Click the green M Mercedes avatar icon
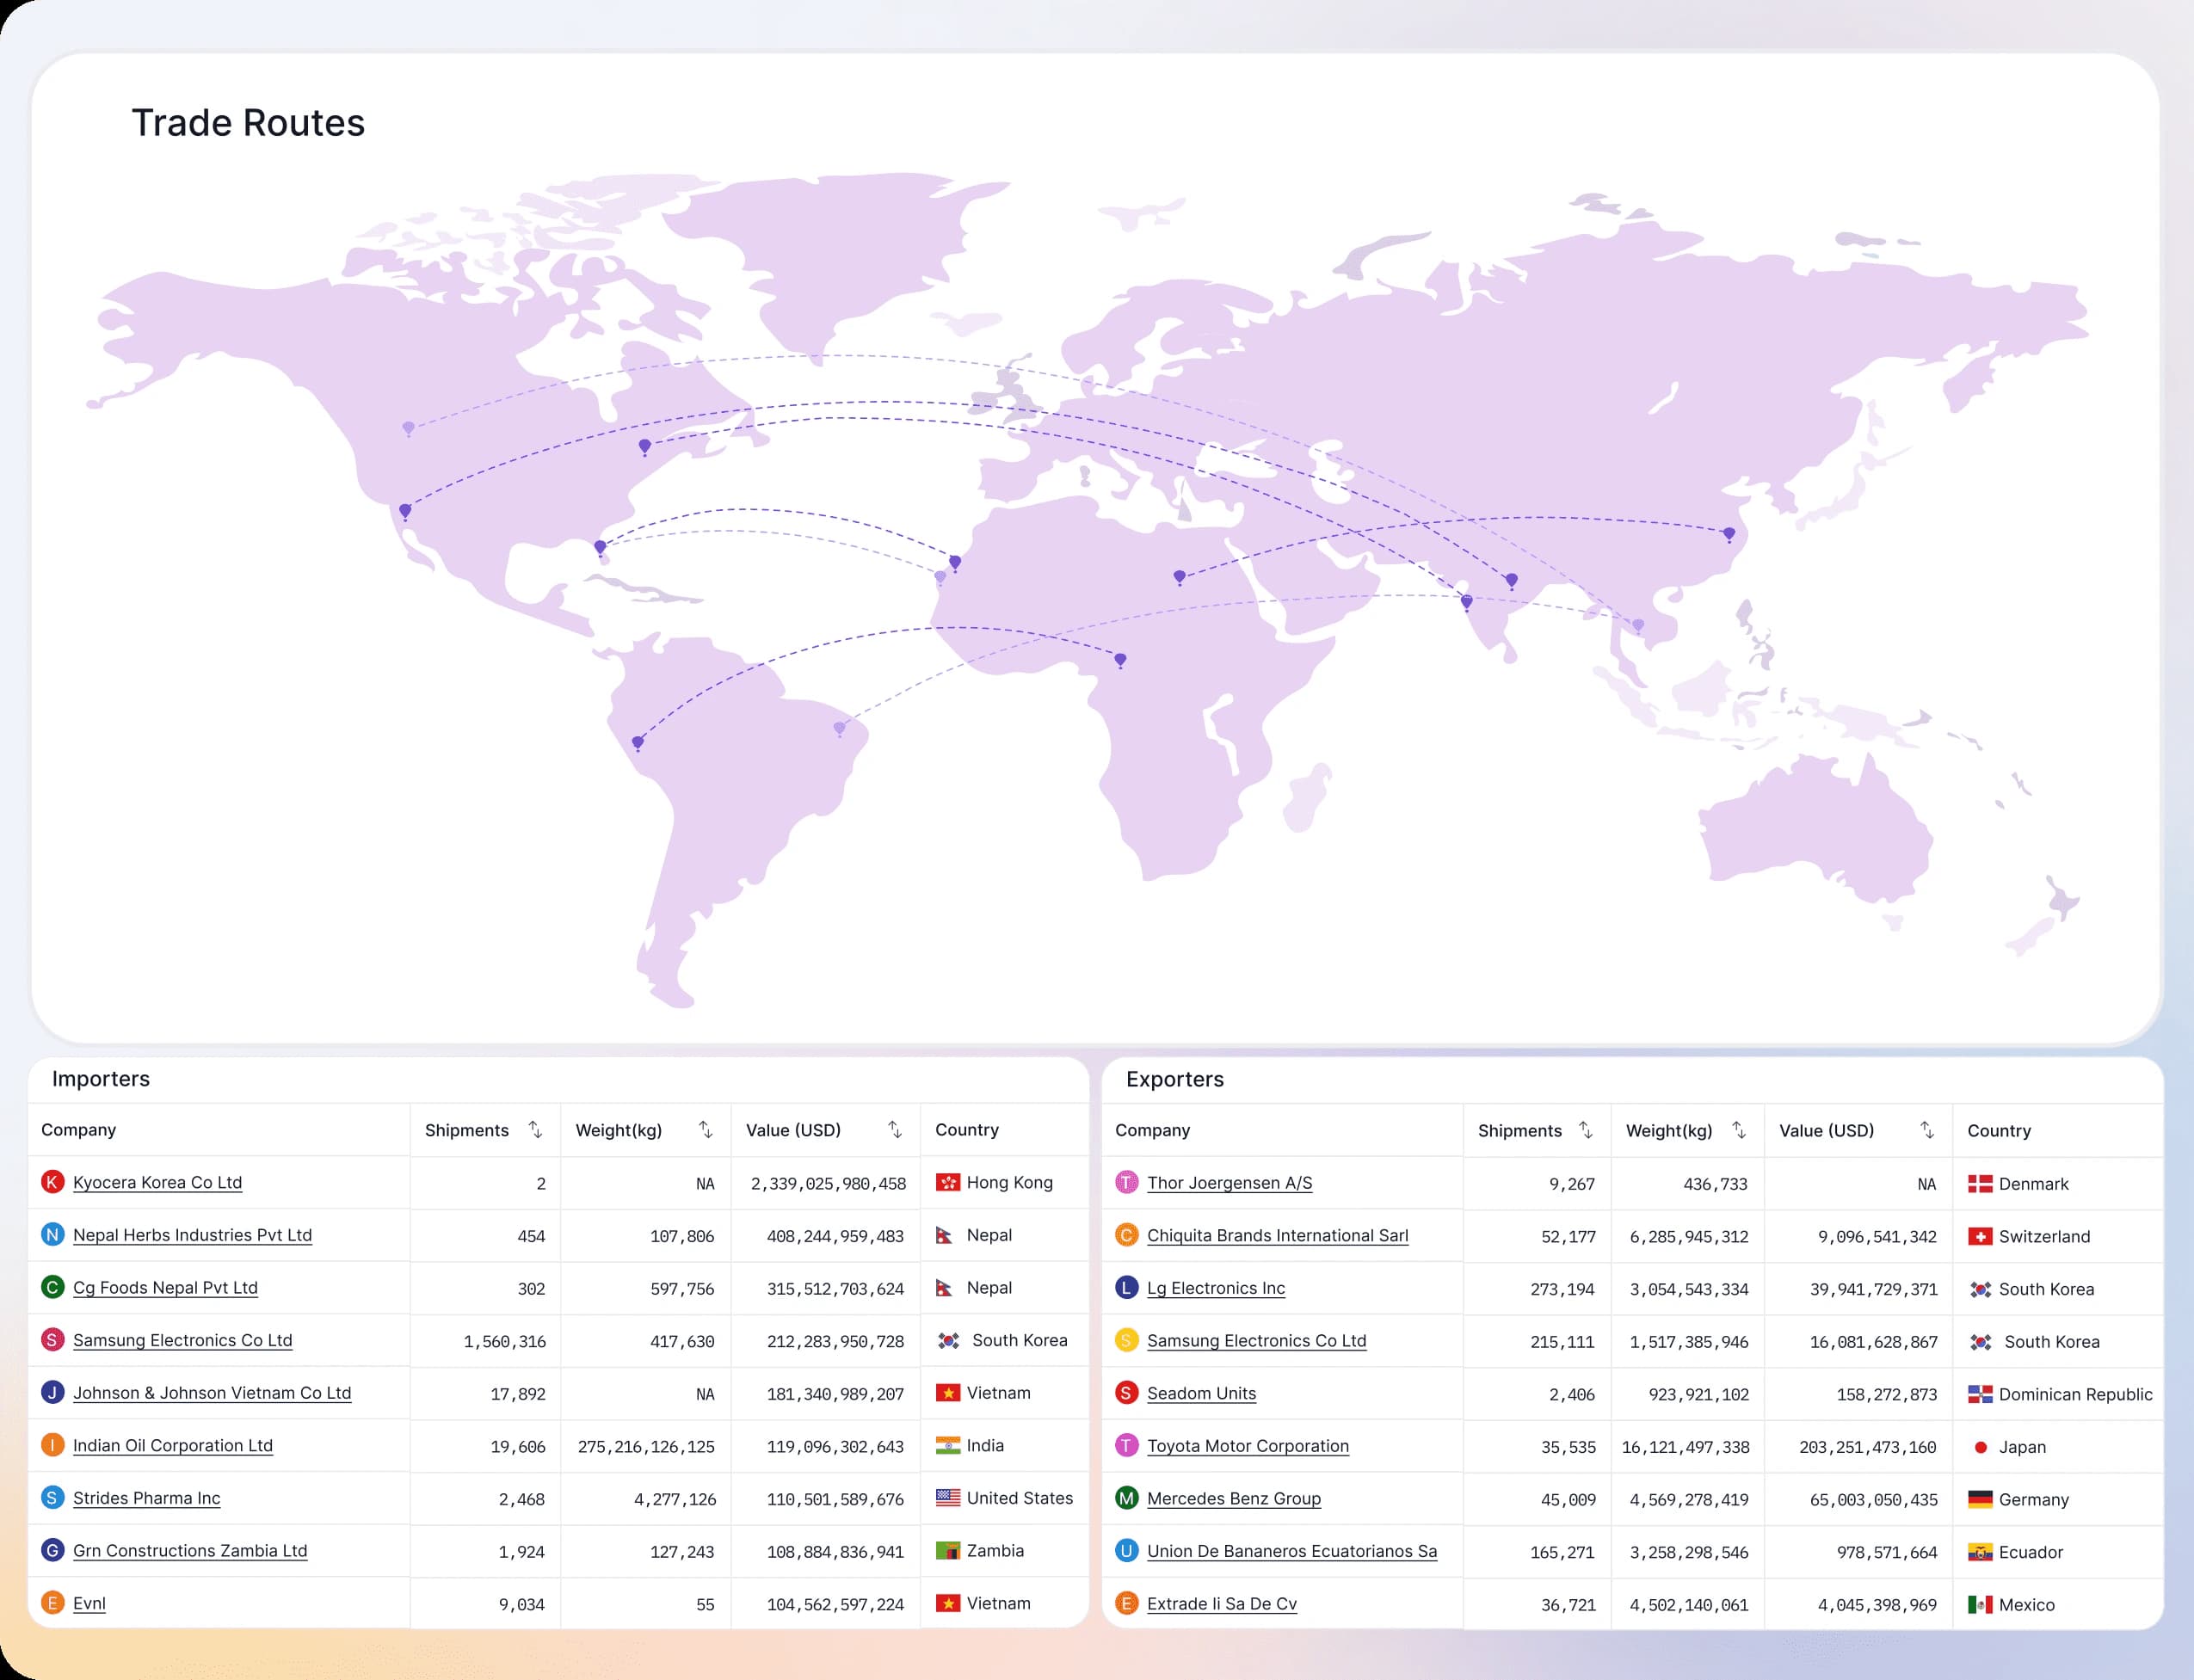 [1126, 1498]
